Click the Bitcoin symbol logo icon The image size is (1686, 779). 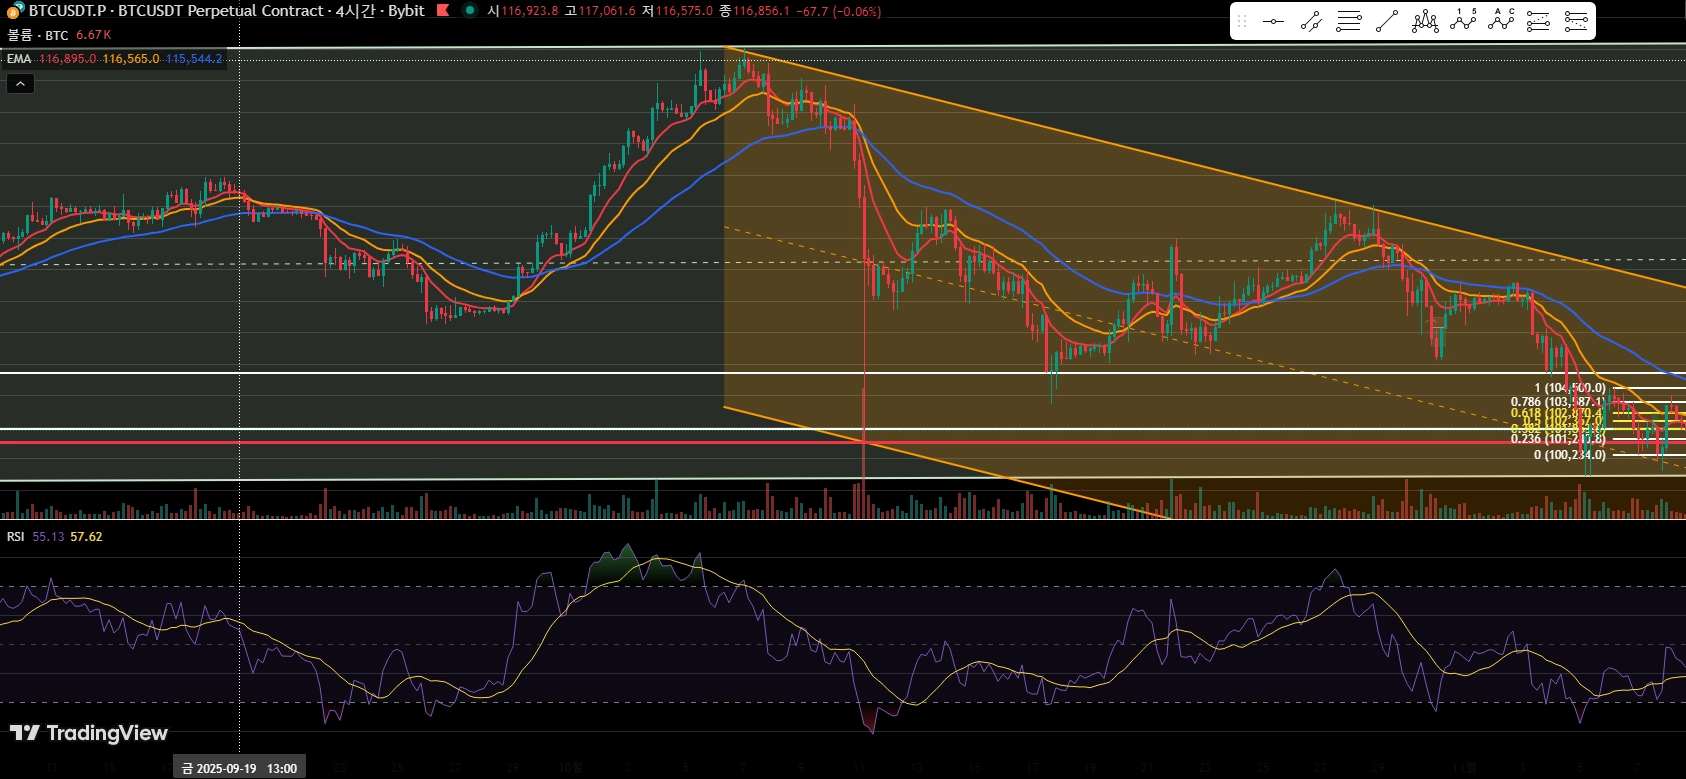coord(15,11)
